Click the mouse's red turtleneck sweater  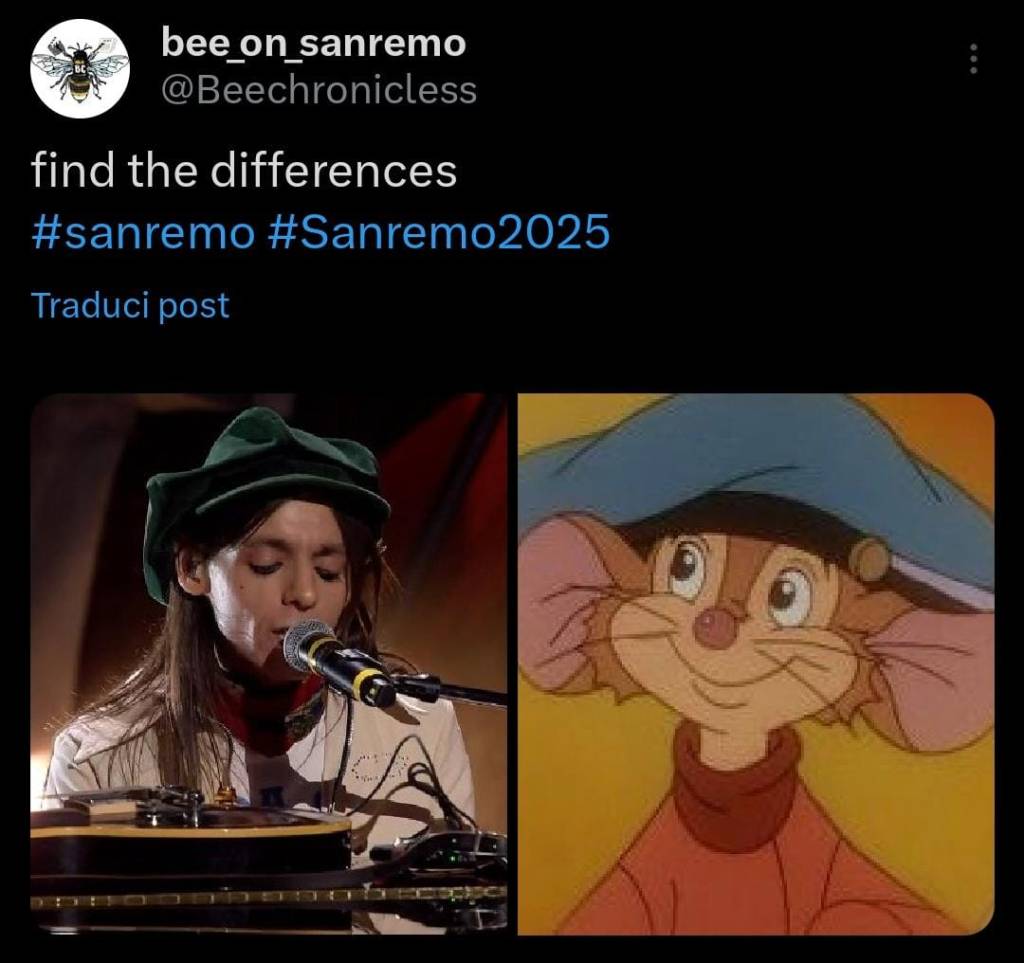751,842
